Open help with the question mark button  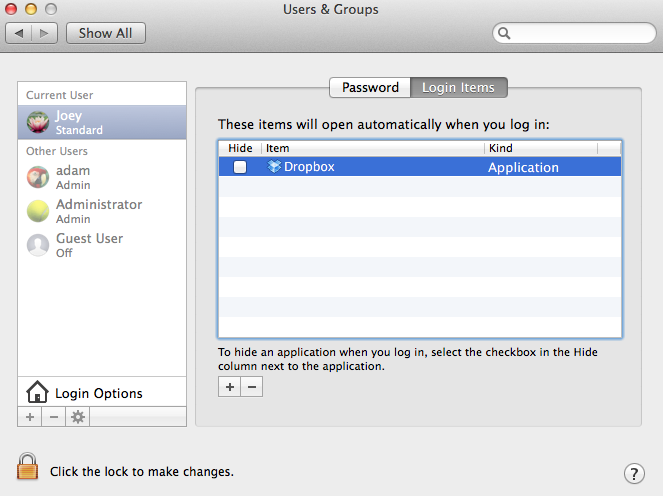(633, 473)
